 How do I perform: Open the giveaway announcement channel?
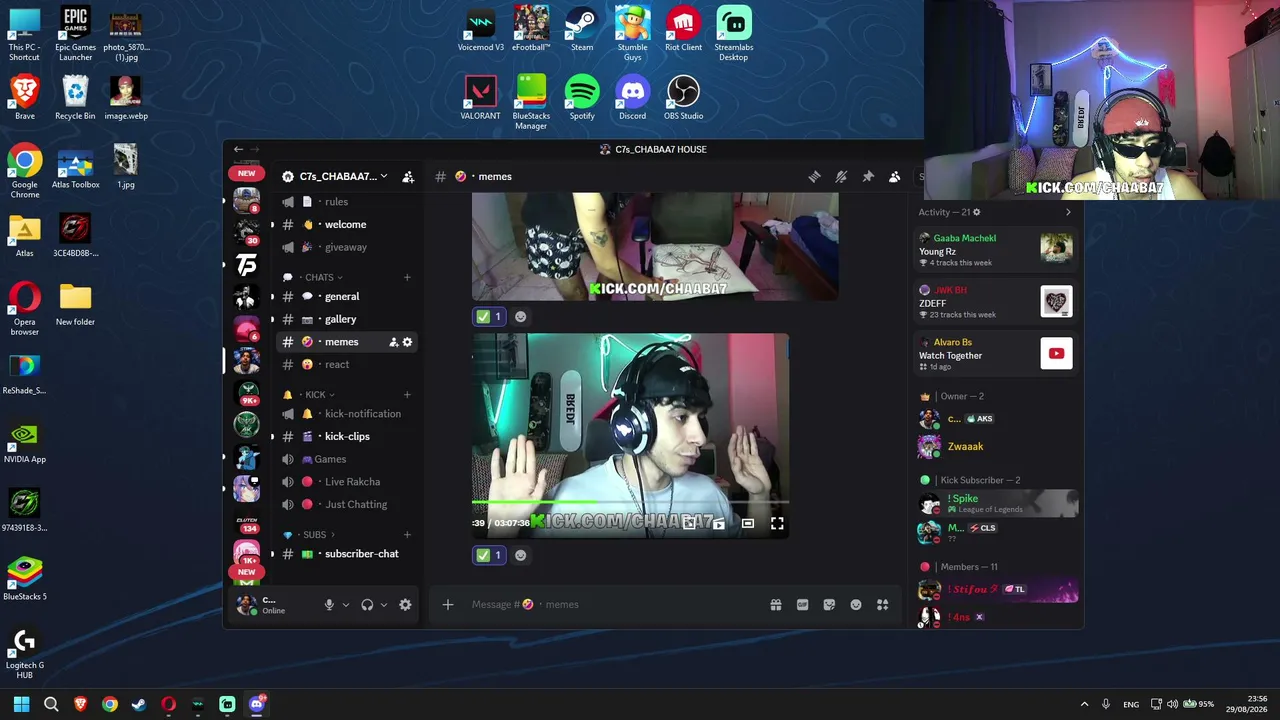[346, 247]
